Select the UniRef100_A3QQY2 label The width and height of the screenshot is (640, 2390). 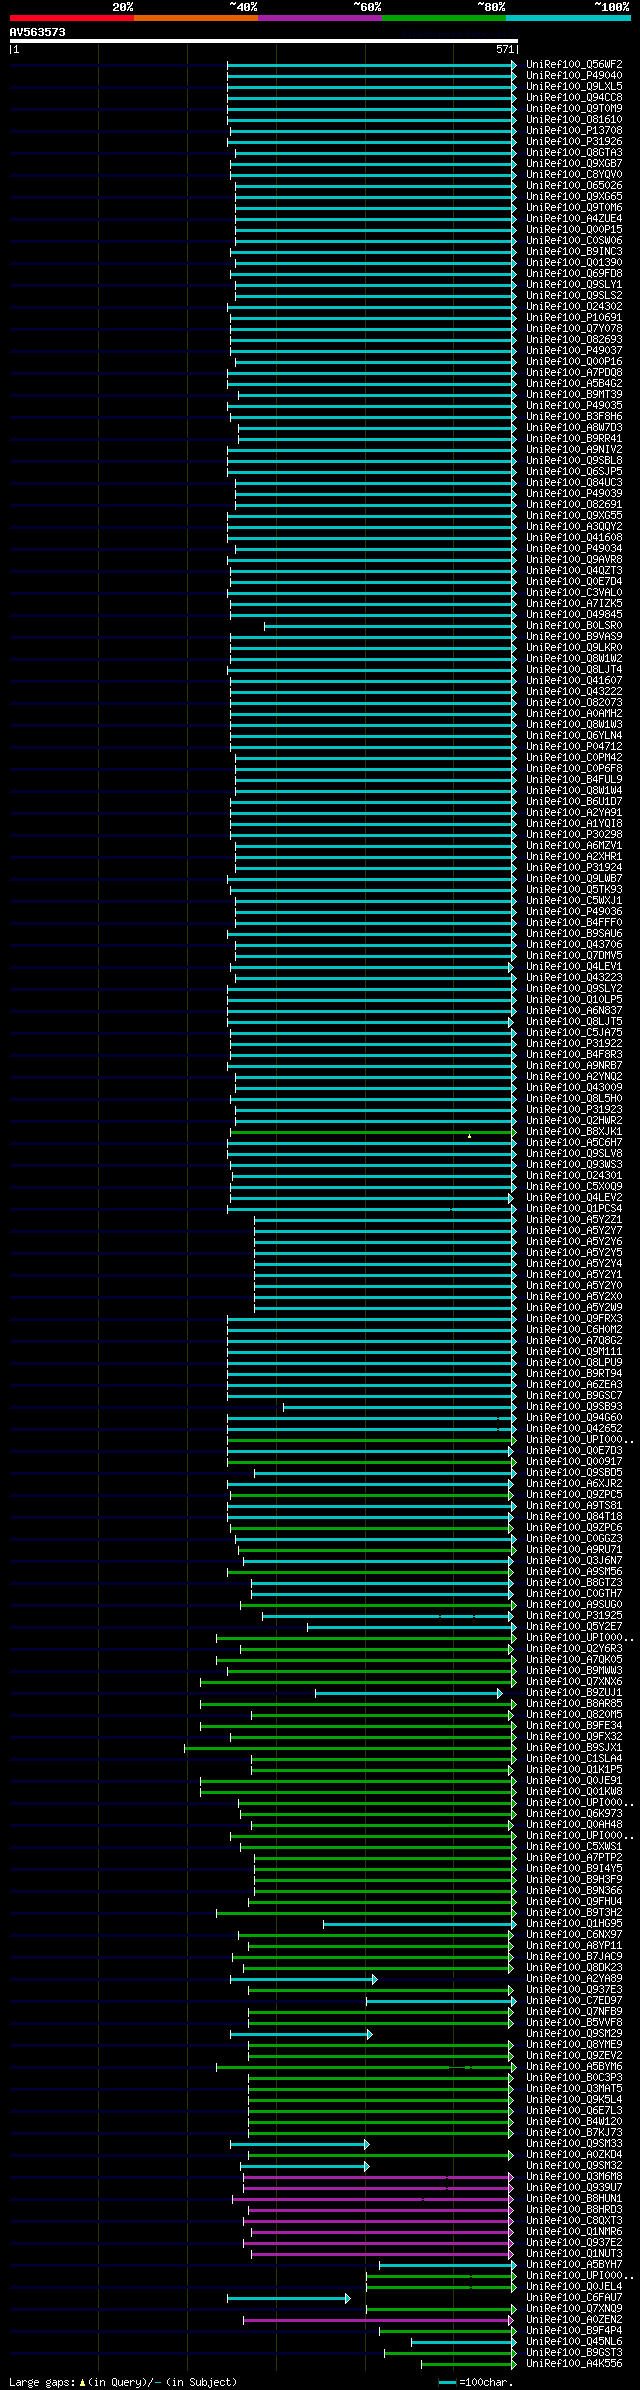(x=574, y=526)
